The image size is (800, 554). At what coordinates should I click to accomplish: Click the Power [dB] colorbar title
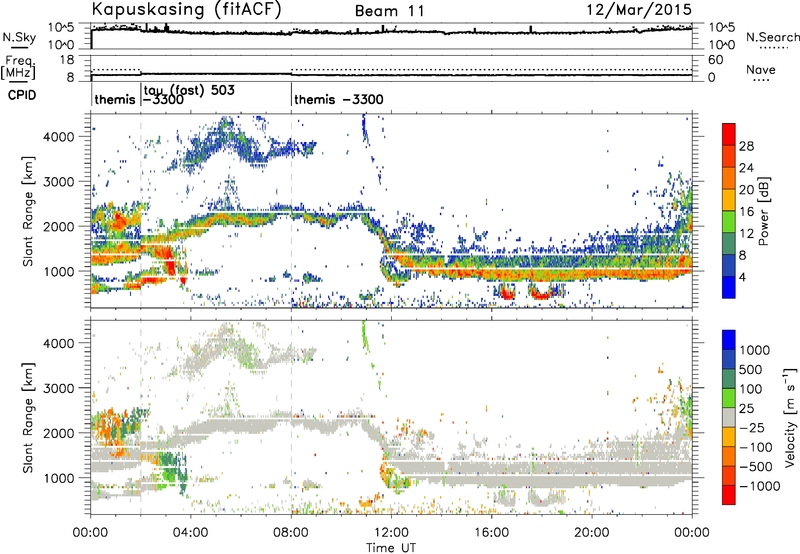coord(763,211)
